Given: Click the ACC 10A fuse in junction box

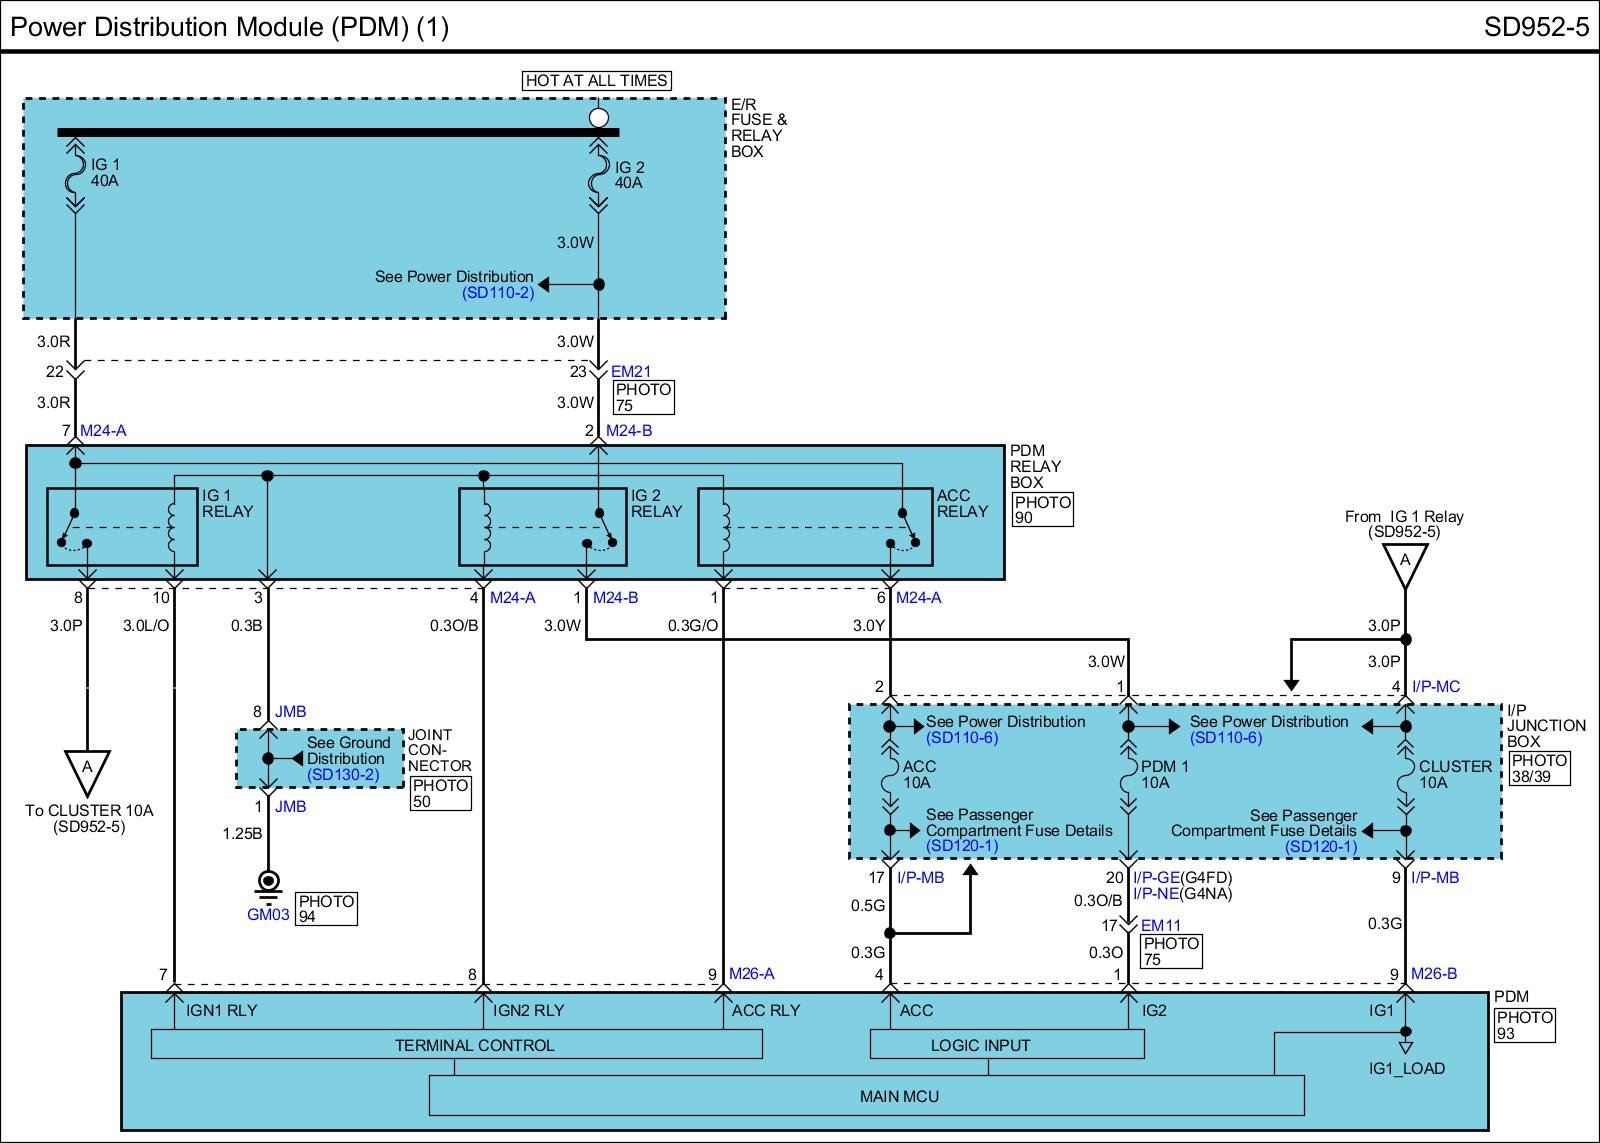Looking at the screenshot, I should 889,776.
